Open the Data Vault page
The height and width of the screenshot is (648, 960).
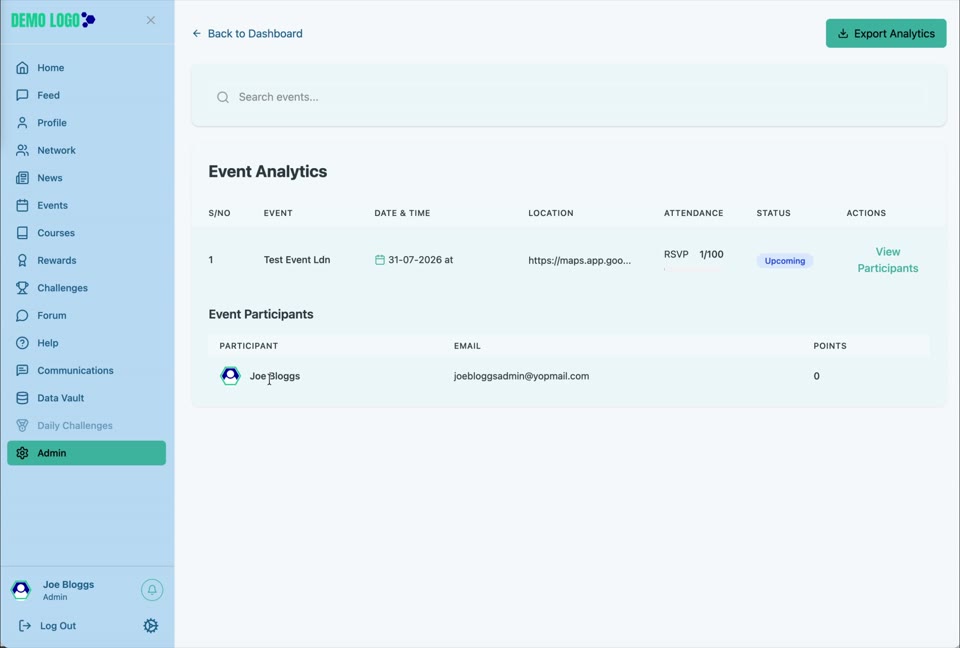(x=86, y=398)
